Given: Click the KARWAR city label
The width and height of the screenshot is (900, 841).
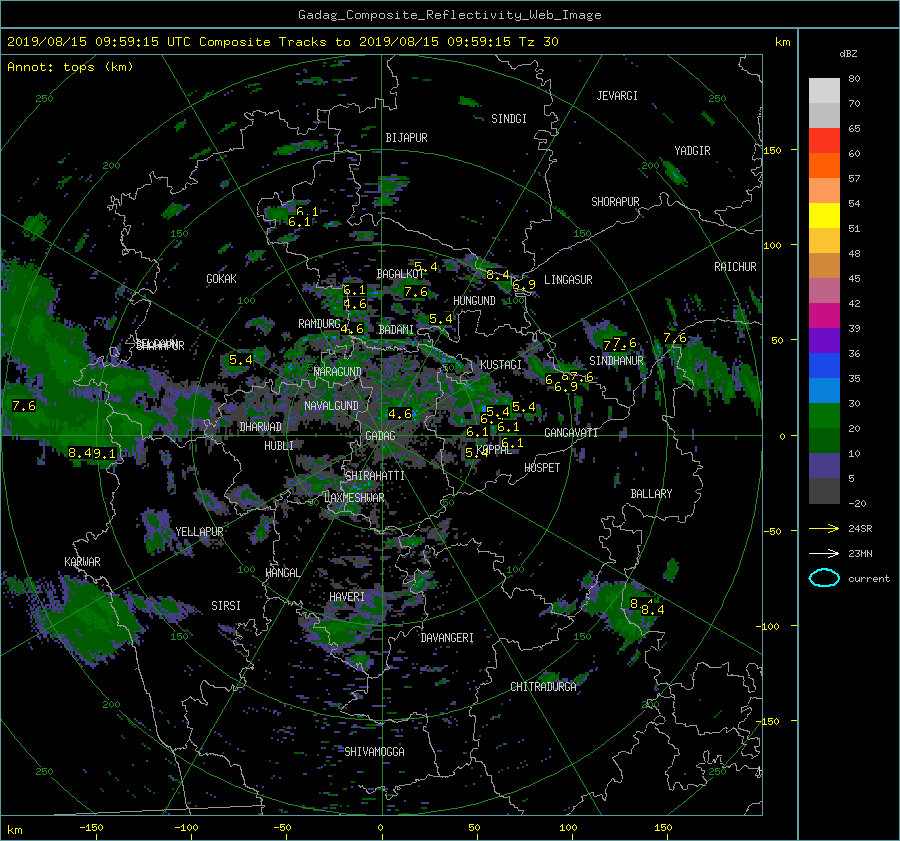Looking at the screenshot, I should [82, 562].
